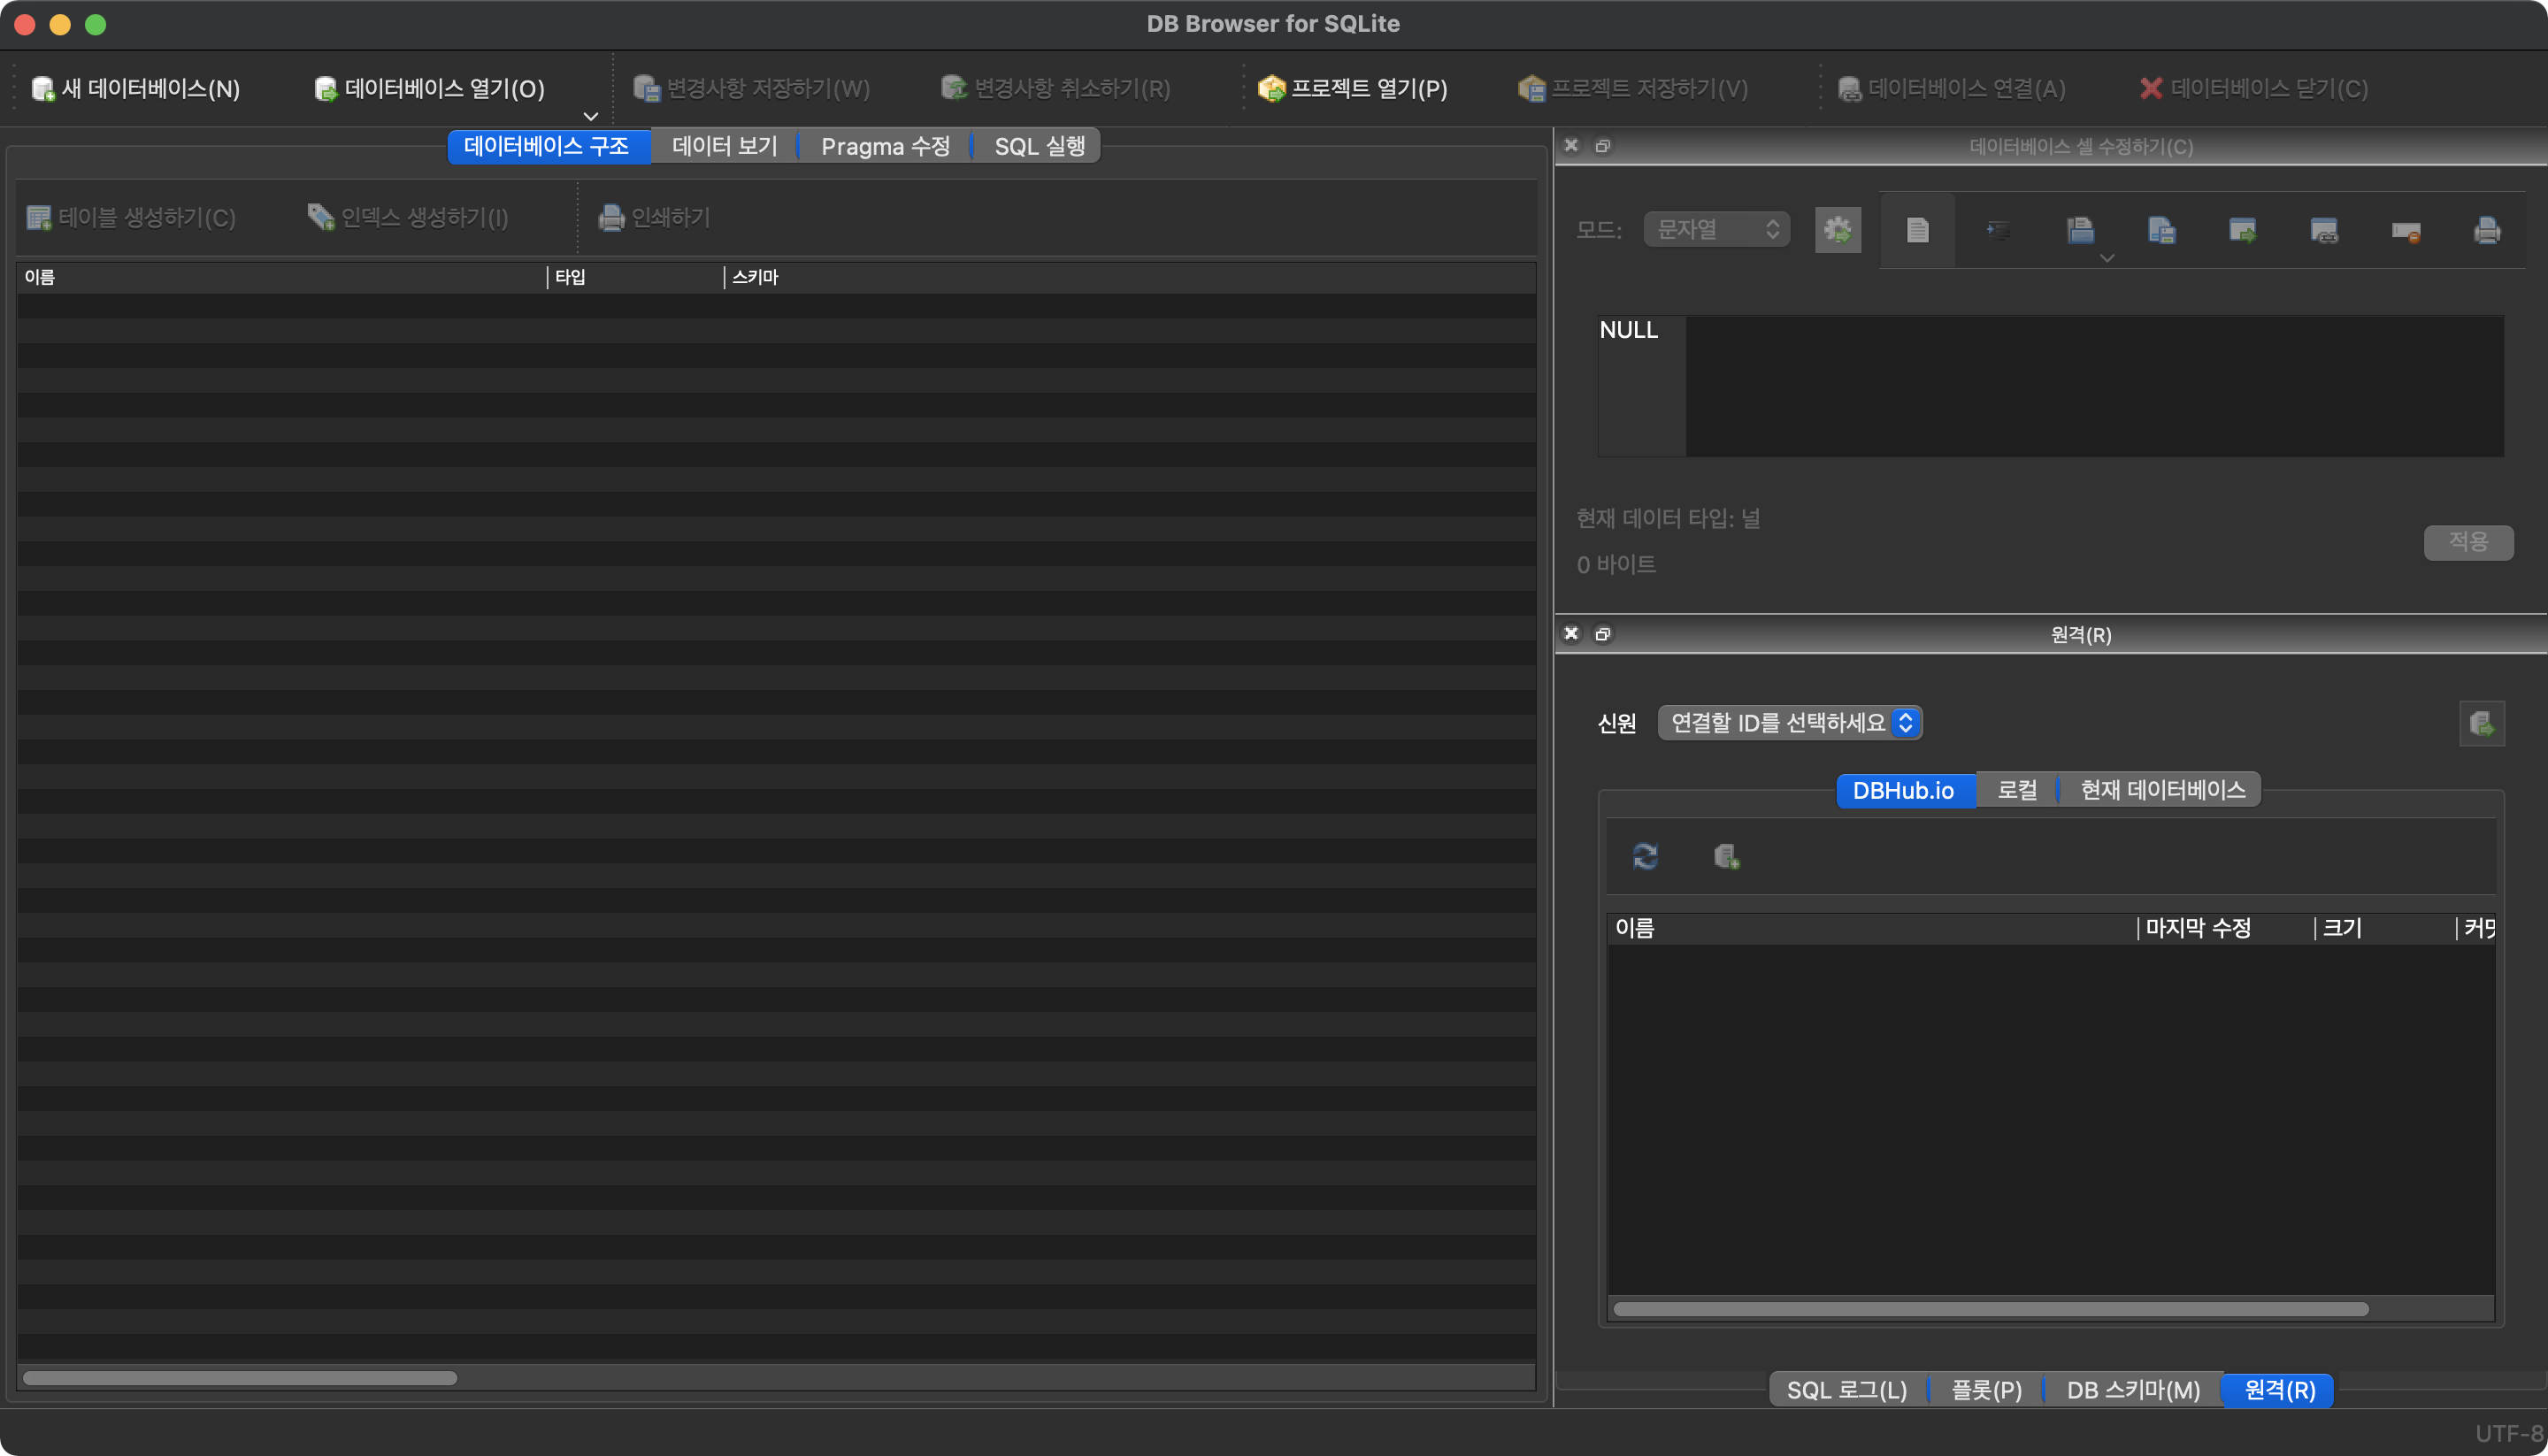Open the 문자열 mode dropdown

tap(1716, 229)
